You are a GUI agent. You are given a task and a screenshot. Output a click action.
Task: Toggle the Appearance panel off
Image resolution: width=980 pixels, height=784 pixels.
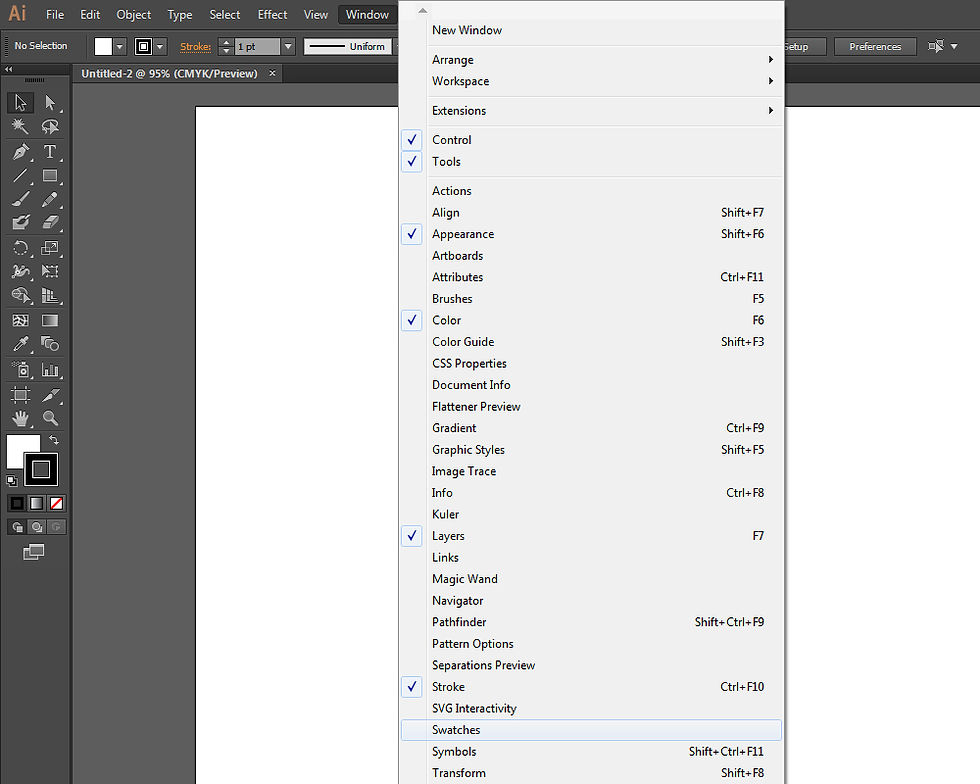(591, 234)
